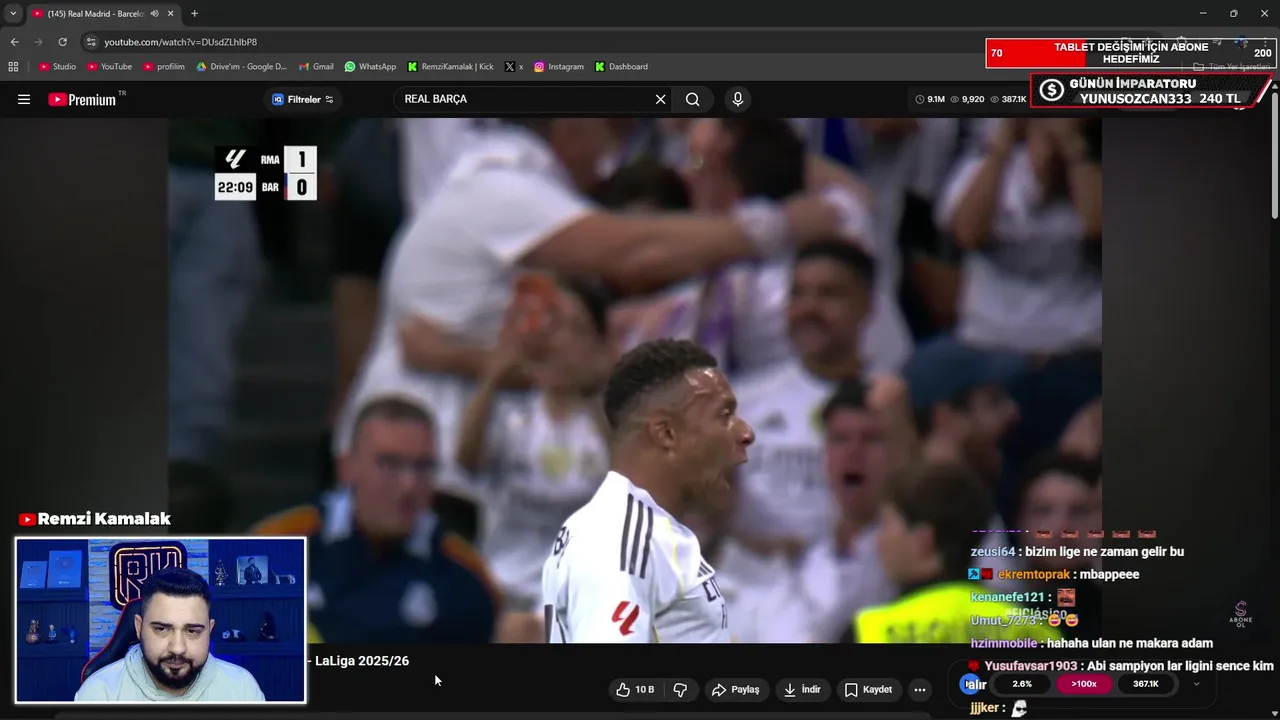Download the video with İndir
Image resolution: width=1280 pixels, height=720 pixels.
coord(802,689)
